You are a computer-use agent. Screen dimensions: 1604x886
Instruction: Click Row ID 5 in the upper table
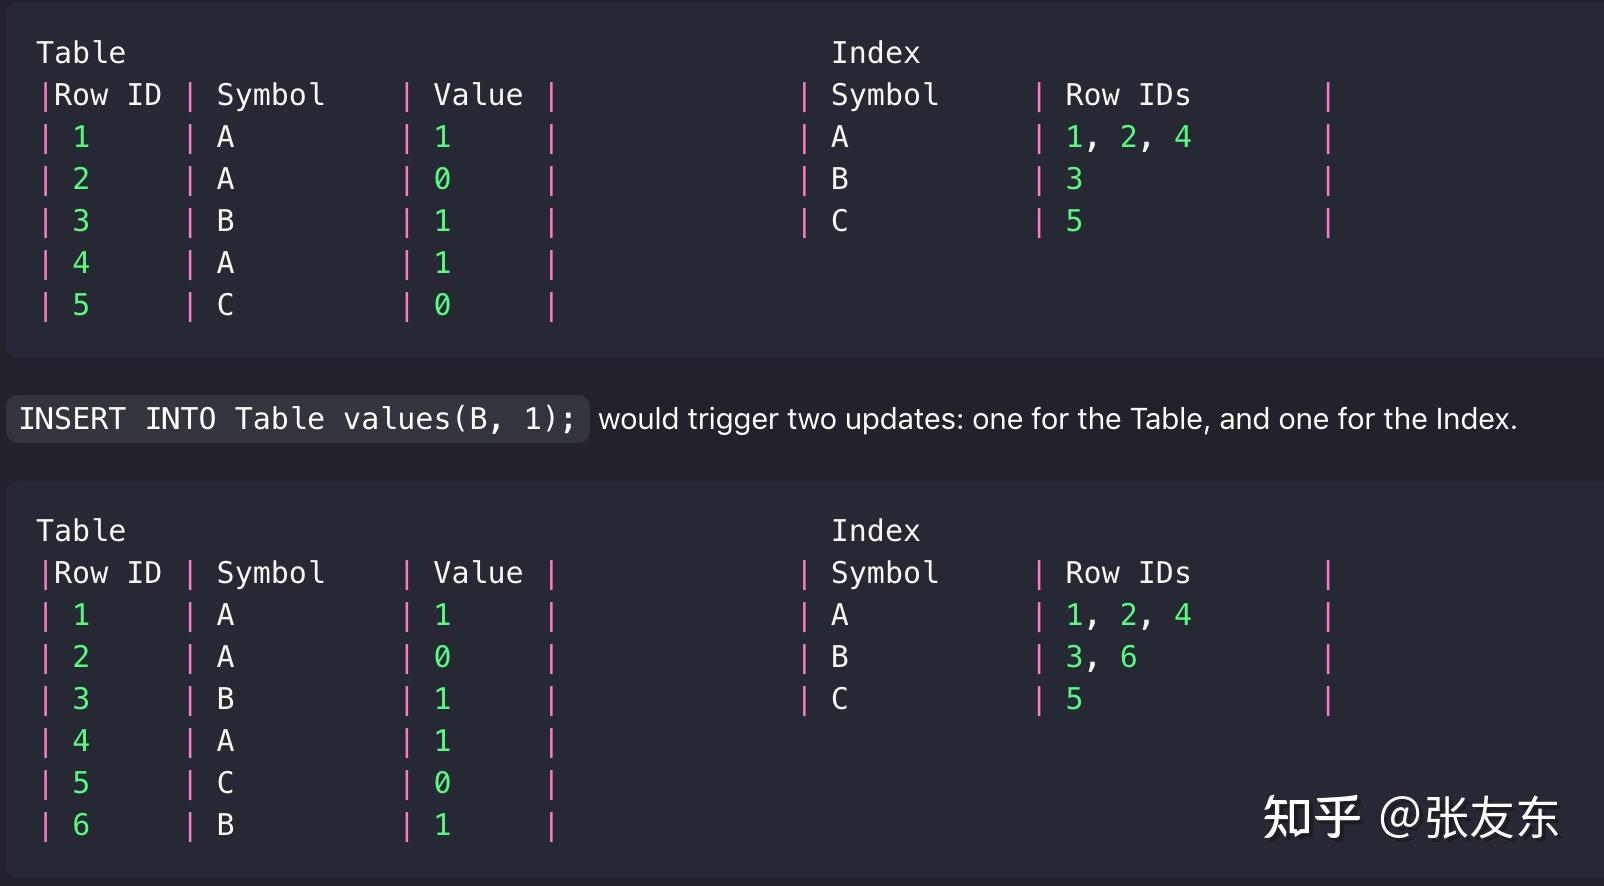[81, 305]
